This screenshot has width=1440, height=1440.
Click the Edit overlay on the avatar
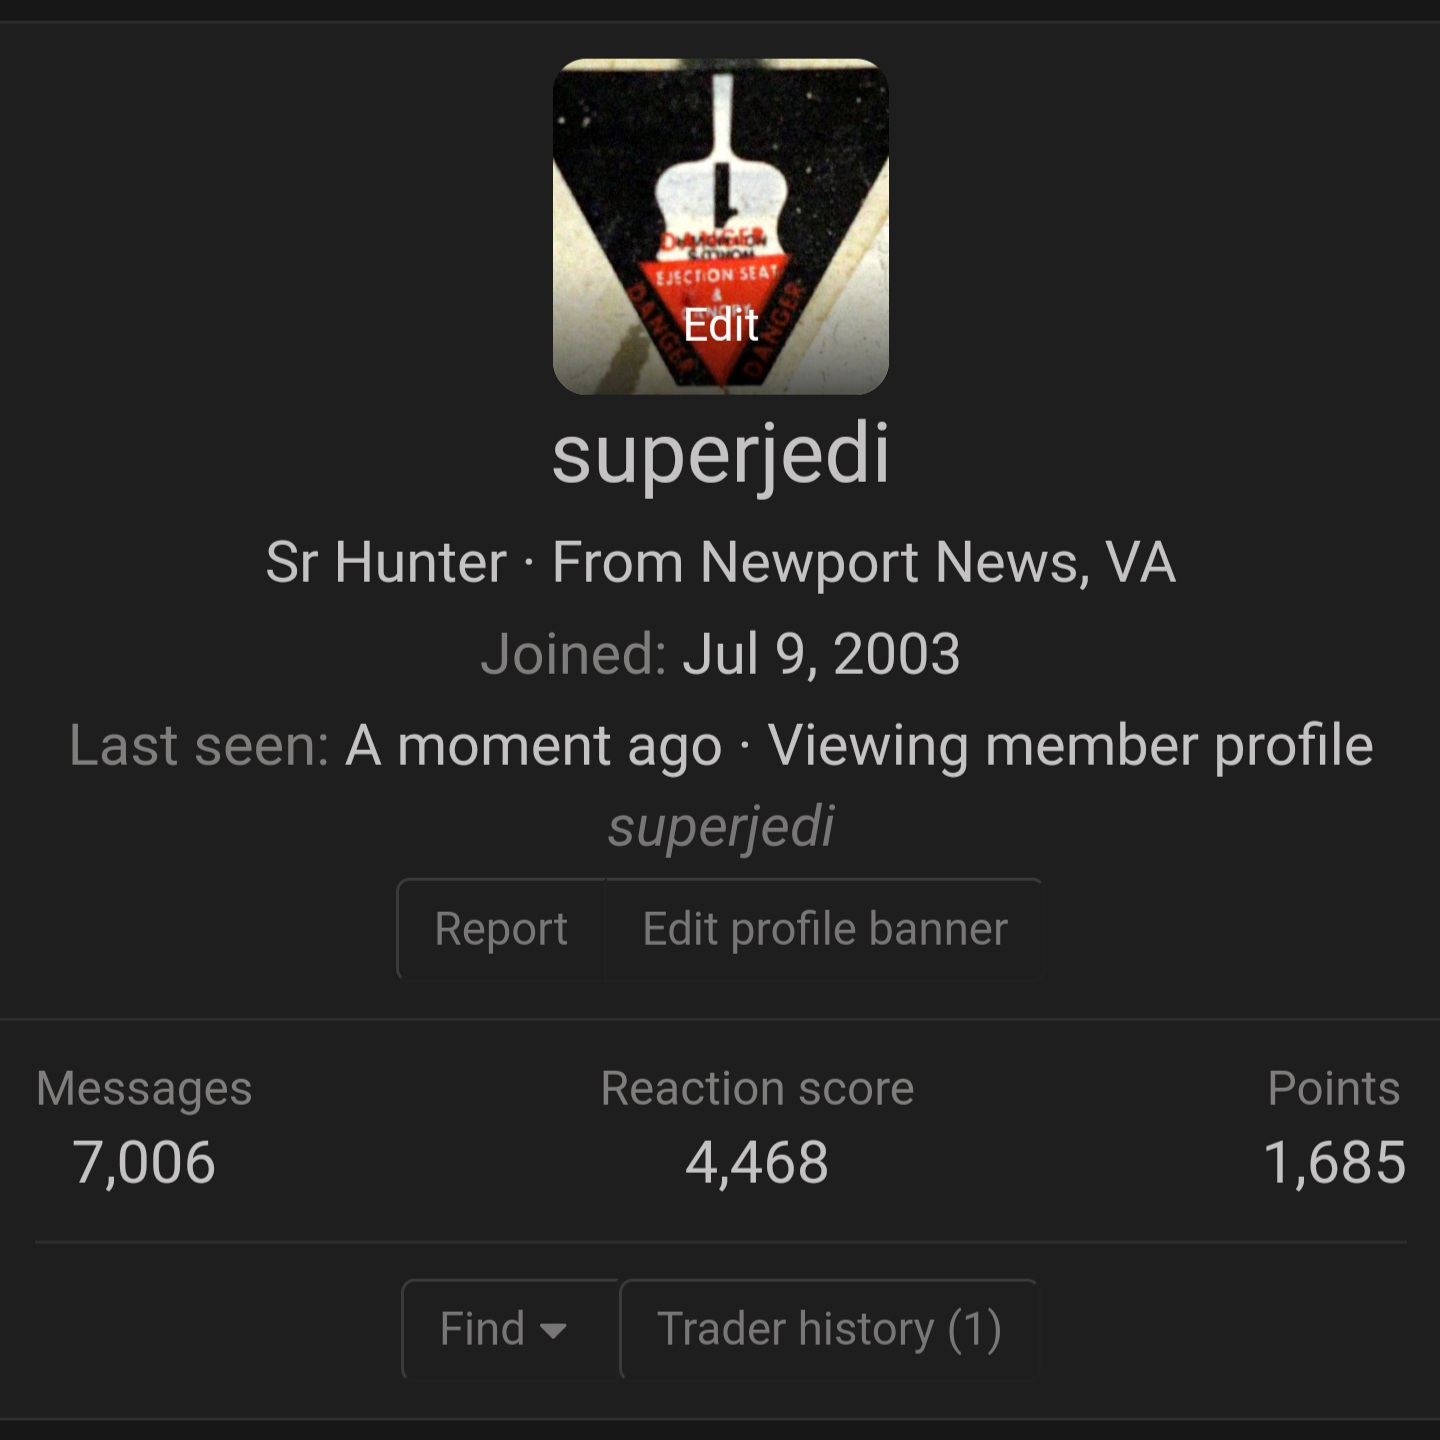[x=720, y=325]
